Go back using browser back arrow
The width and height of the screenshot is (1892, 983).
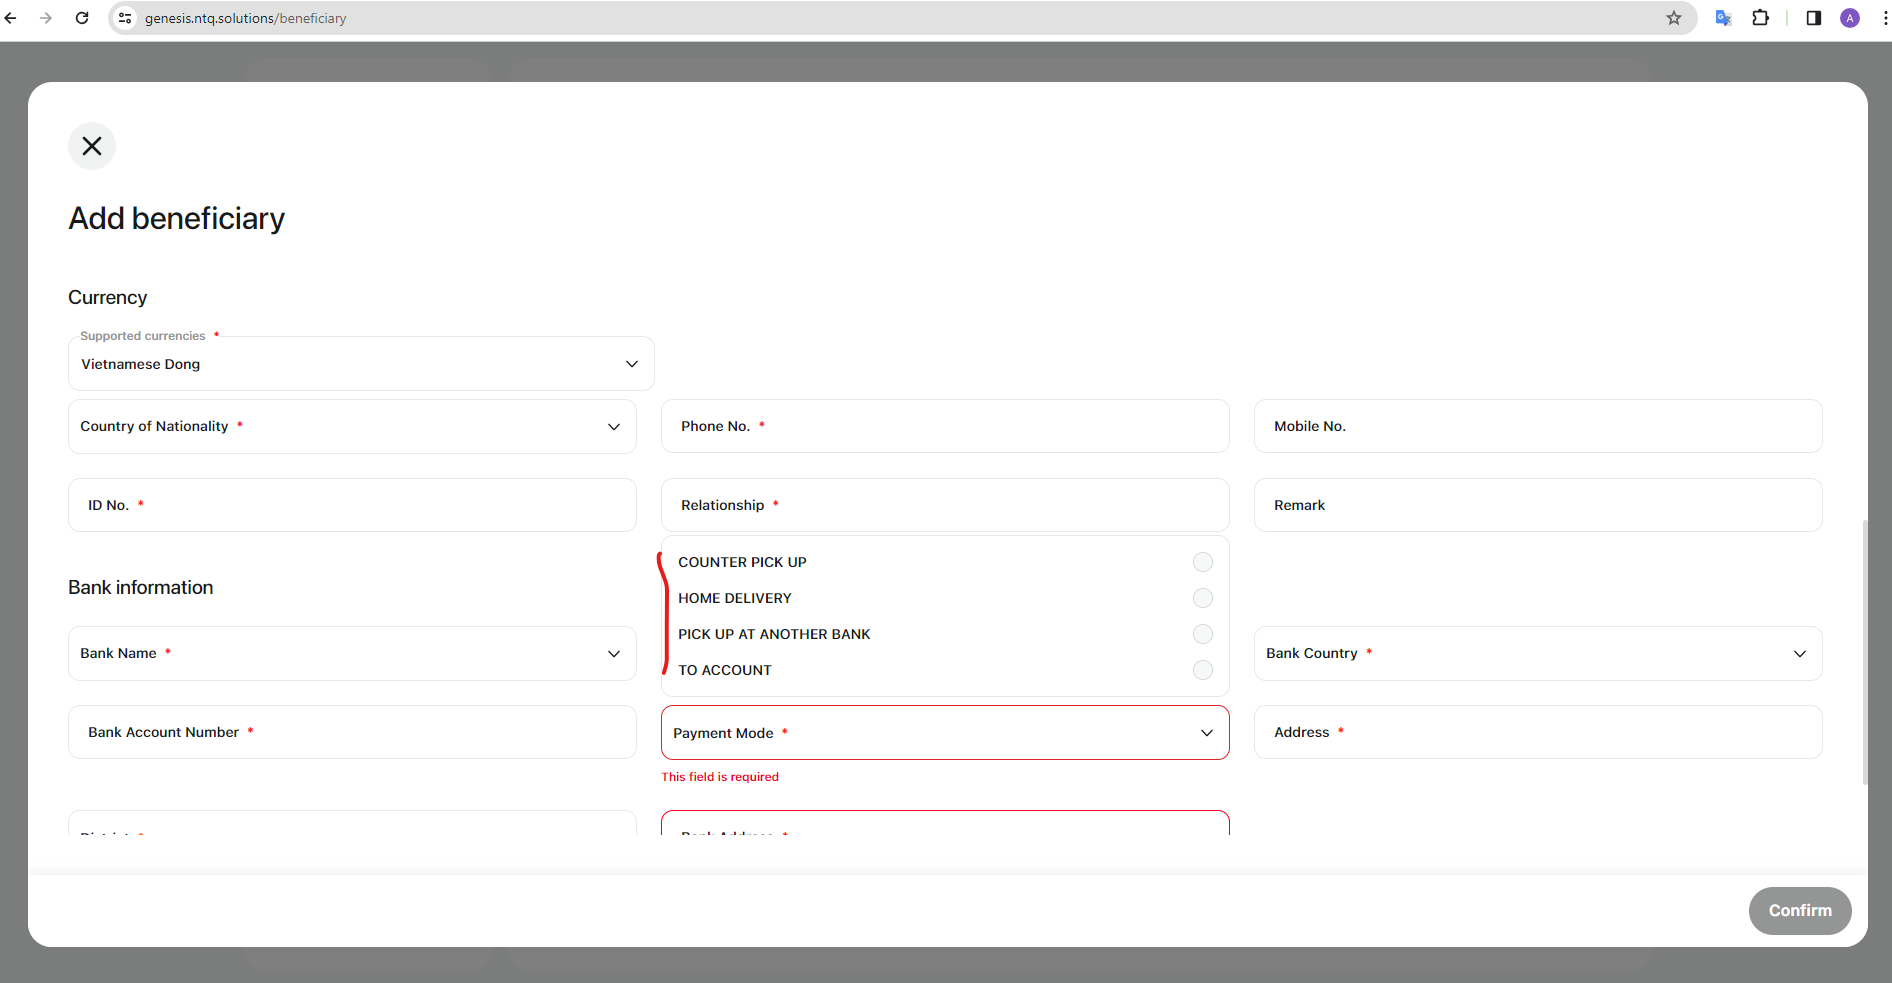click(x=11, y=18)
